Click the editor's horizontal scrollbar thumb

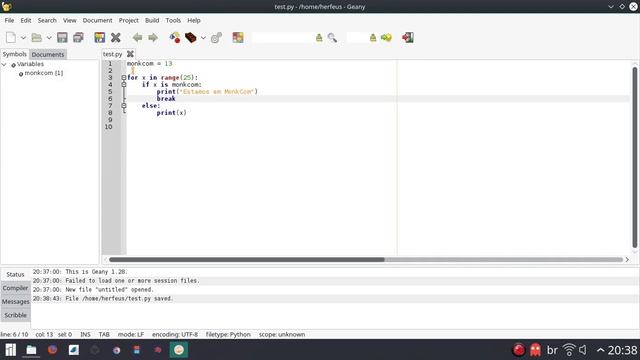tap(247, 260)
